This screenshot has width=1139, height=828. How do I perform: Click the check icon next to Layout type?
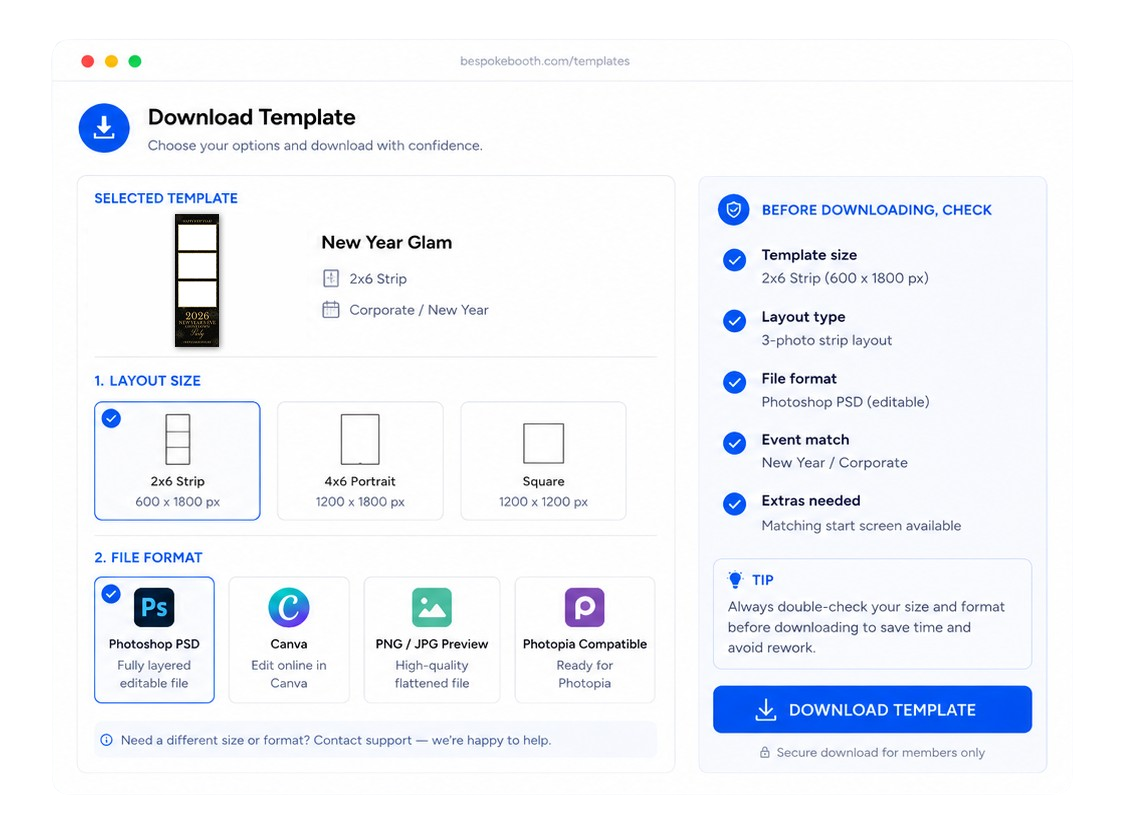734,321
